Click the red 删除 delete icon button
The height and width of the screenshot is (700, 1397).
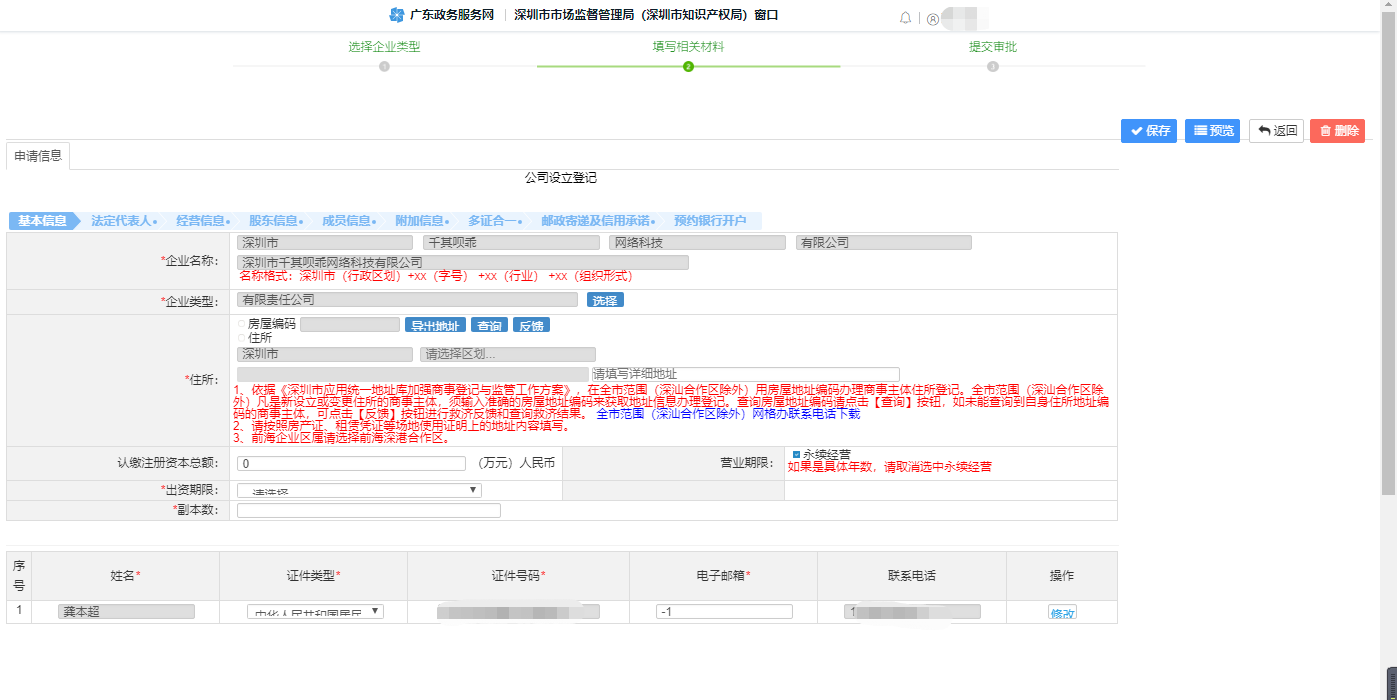click(x=1336, y=130)
